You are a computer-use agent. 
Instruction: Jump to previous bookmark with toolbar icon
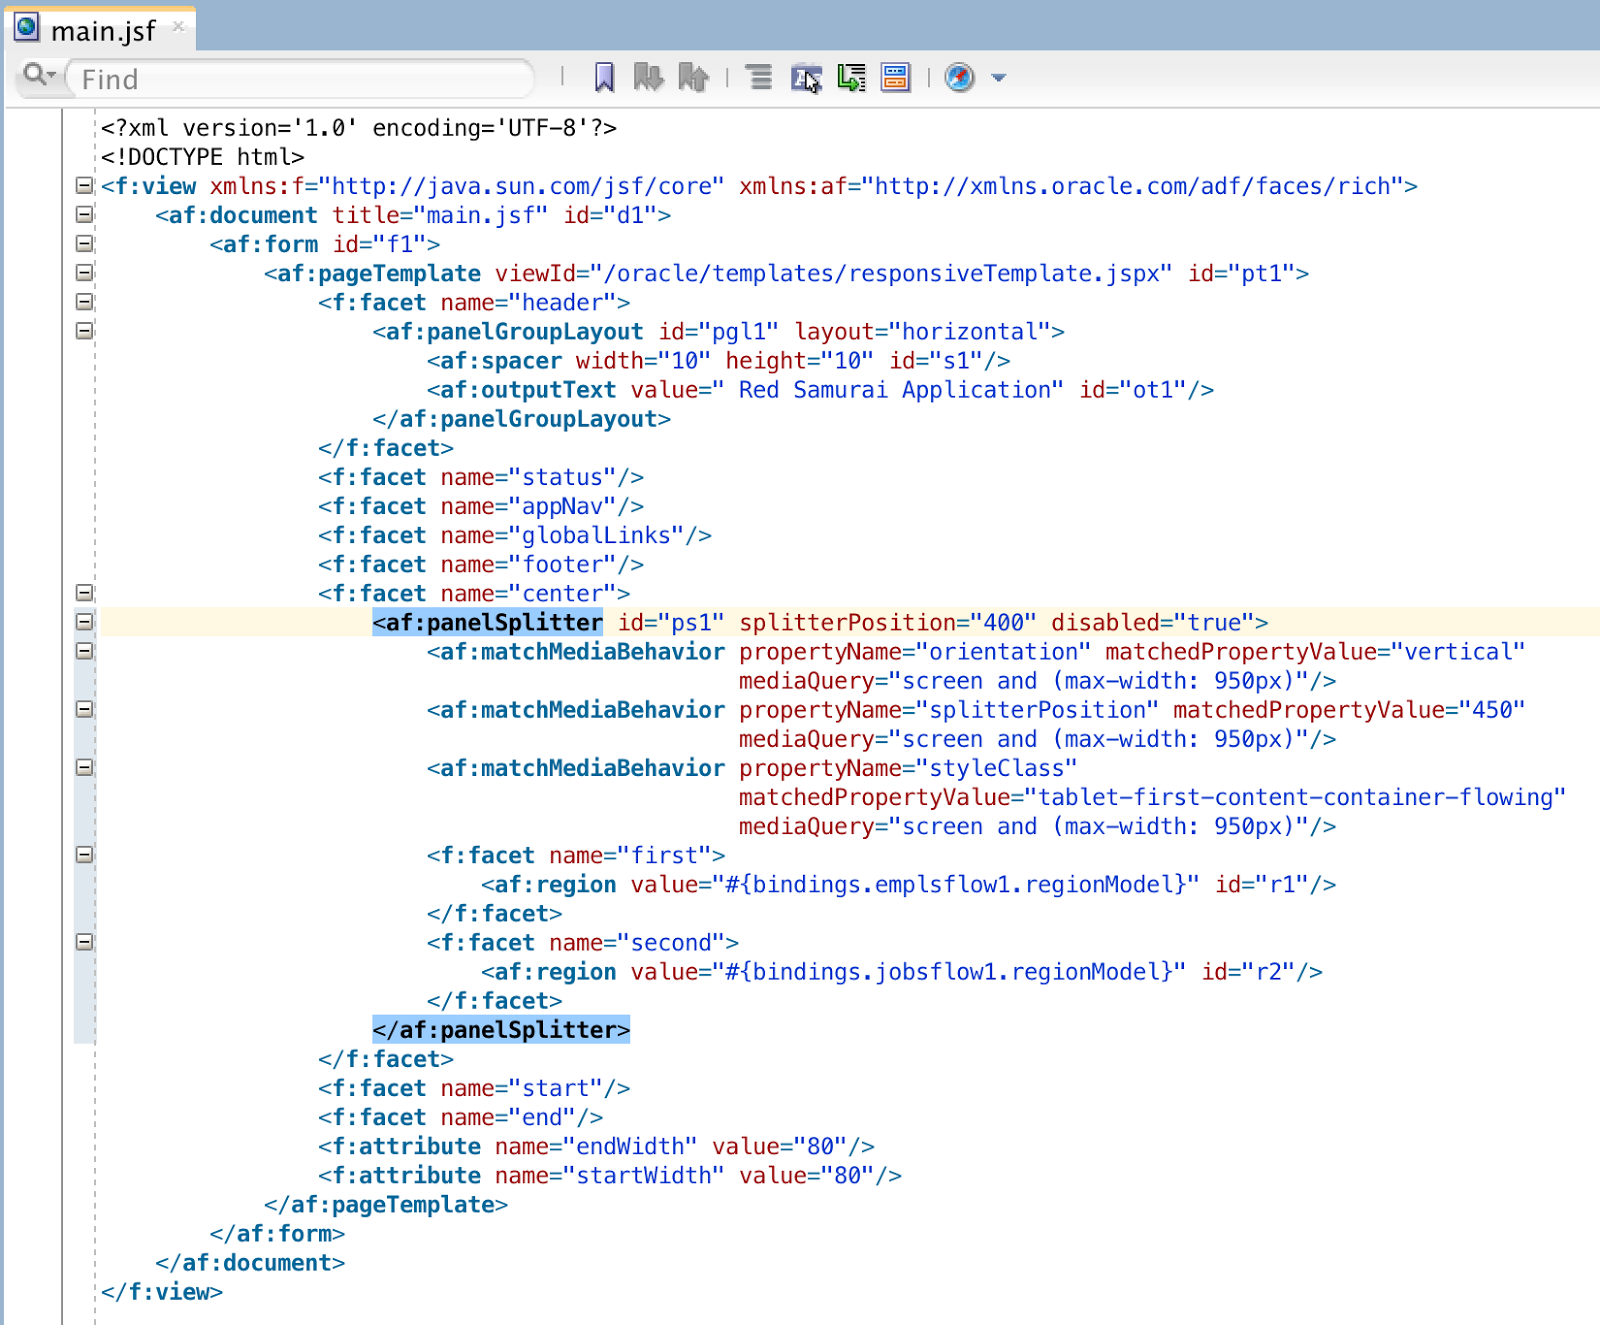pos(695,77)
